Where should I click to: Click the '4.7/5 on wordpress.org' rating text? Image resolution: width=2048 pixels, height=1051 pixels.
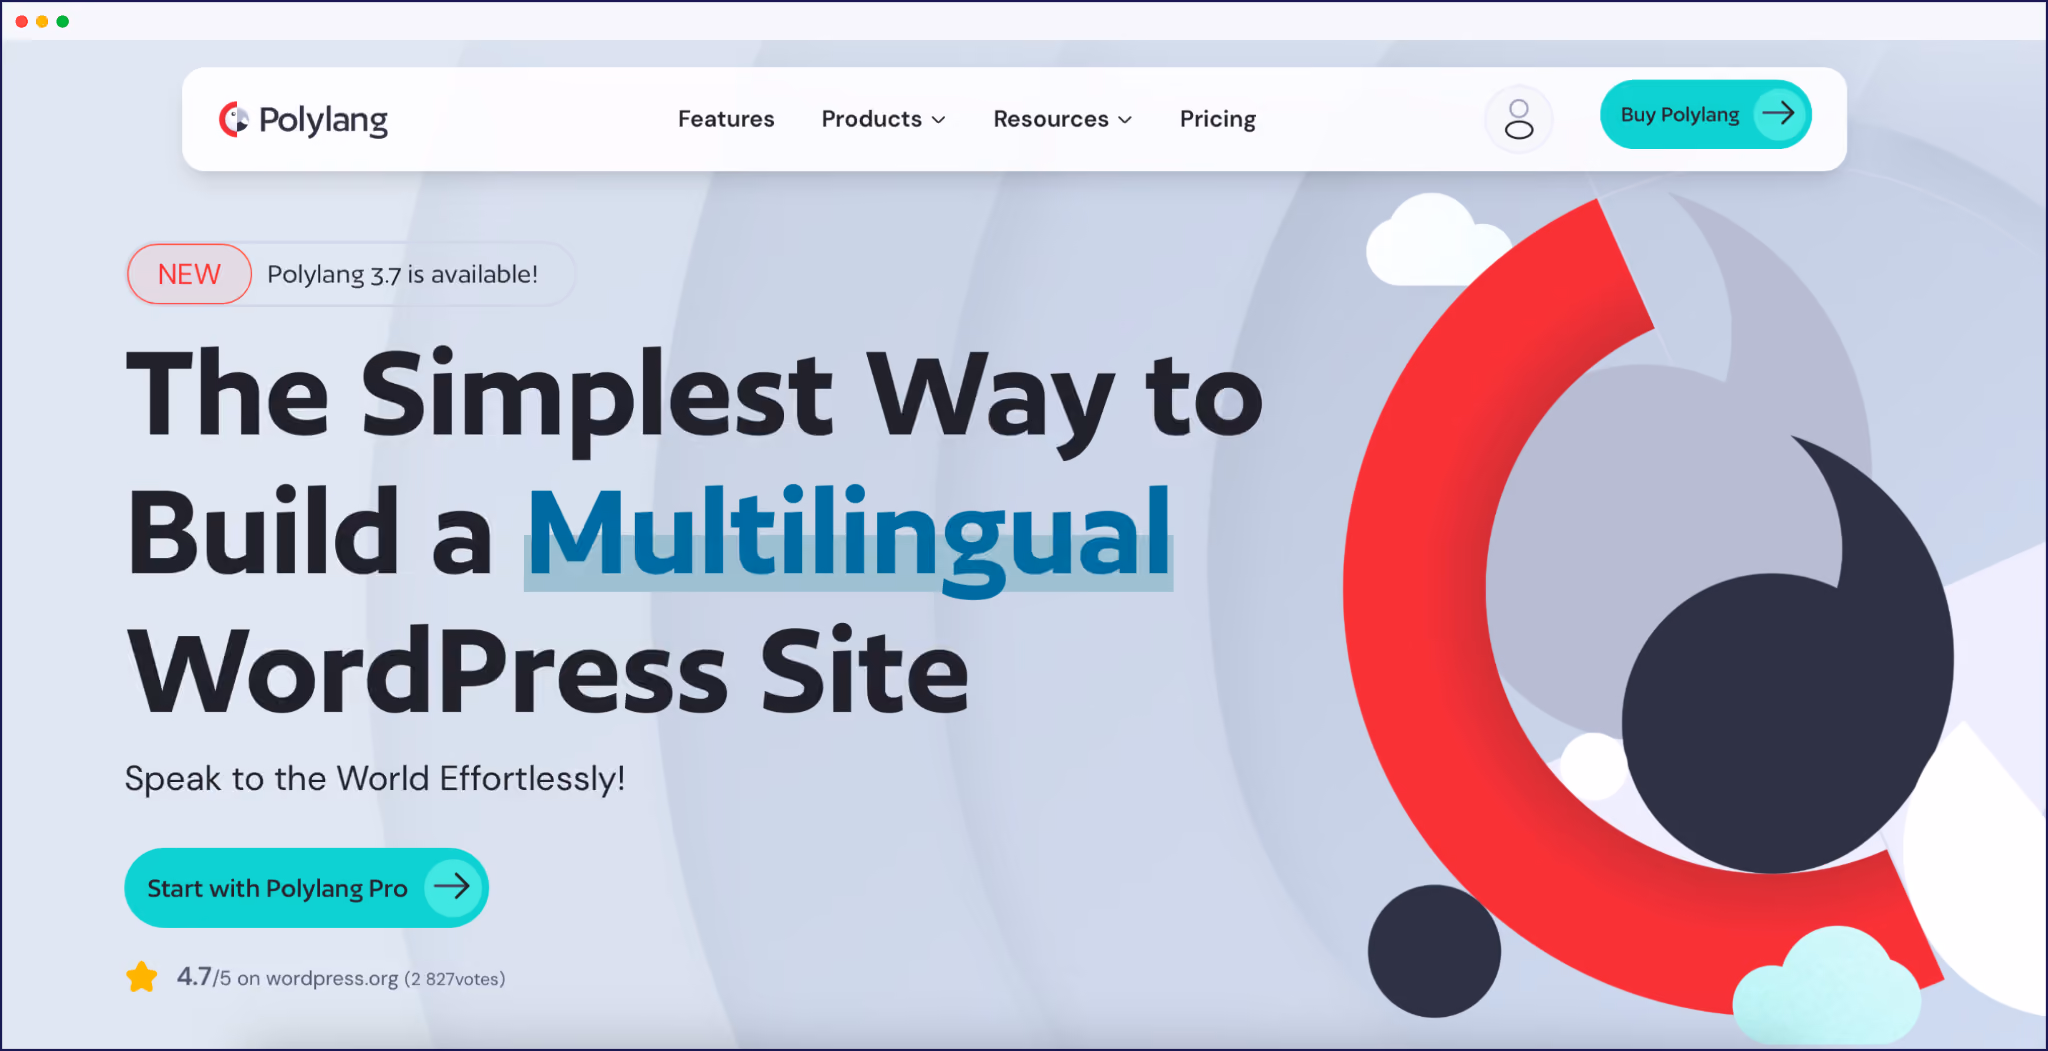click(x=288, y=977)
